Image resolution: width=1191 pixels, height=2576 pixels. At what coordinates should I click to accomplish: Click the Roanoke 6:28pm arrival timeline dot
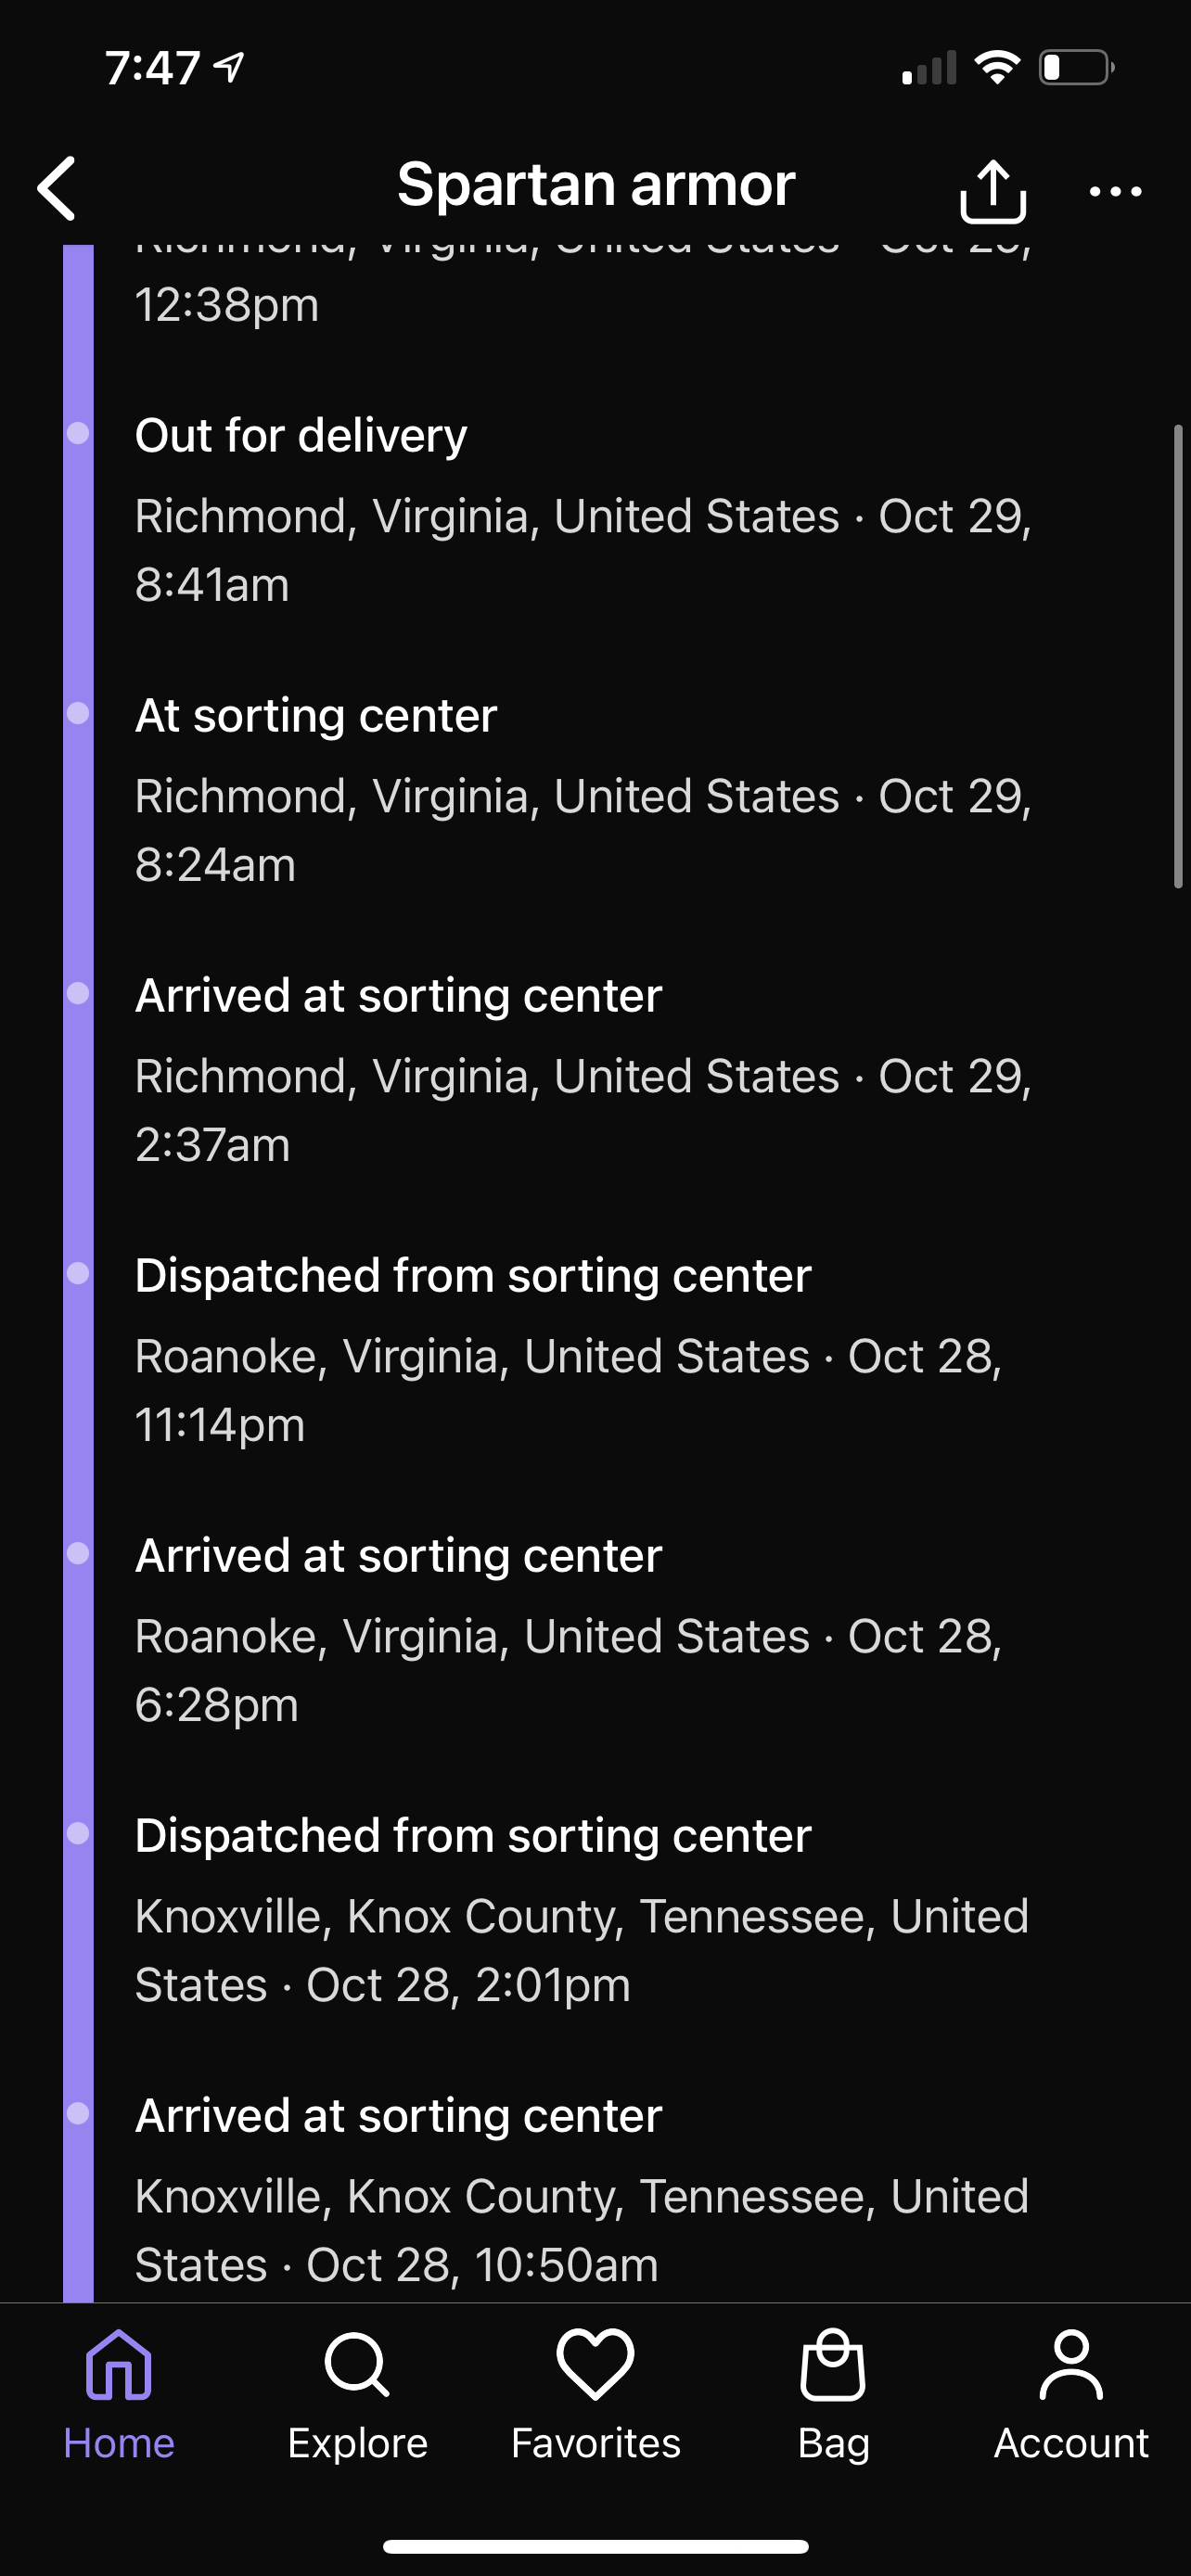click(x=78, y=1553)
